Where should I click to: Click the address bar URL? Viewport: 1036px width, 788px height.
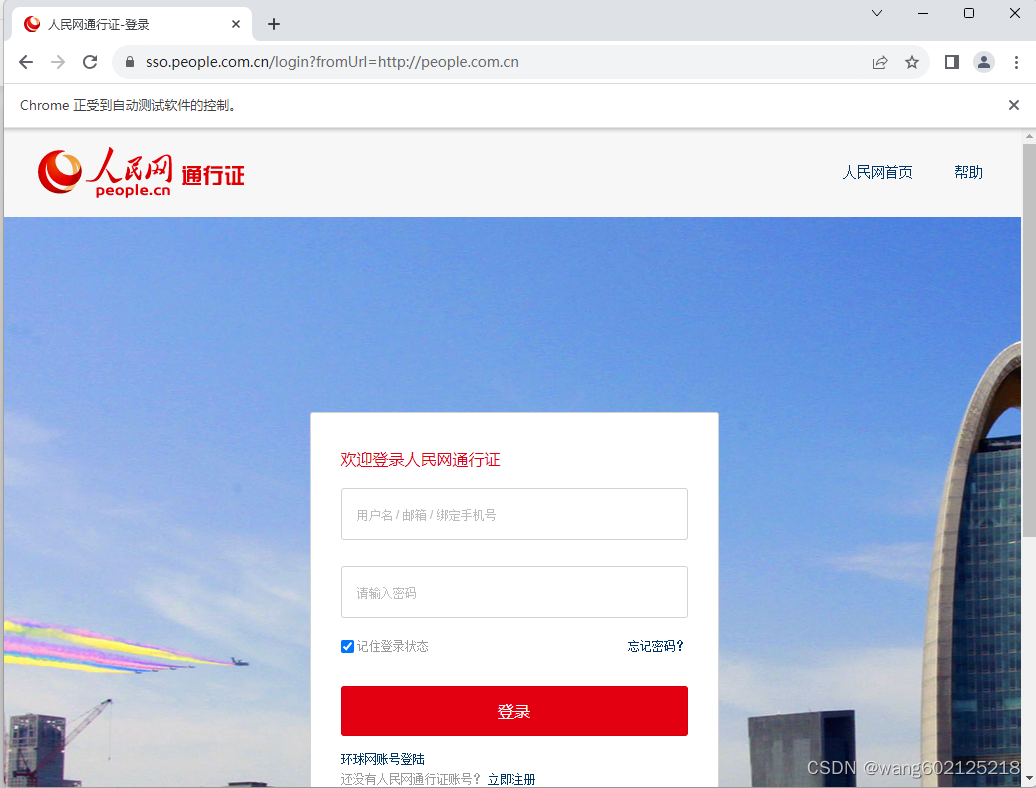(x=332, y=62)
